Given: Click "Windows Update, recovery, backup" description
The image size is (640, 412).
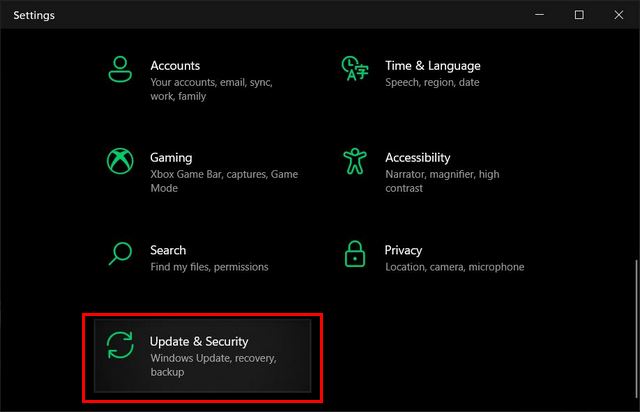Looking at the screenshot, I should click(x=213, y=365).
